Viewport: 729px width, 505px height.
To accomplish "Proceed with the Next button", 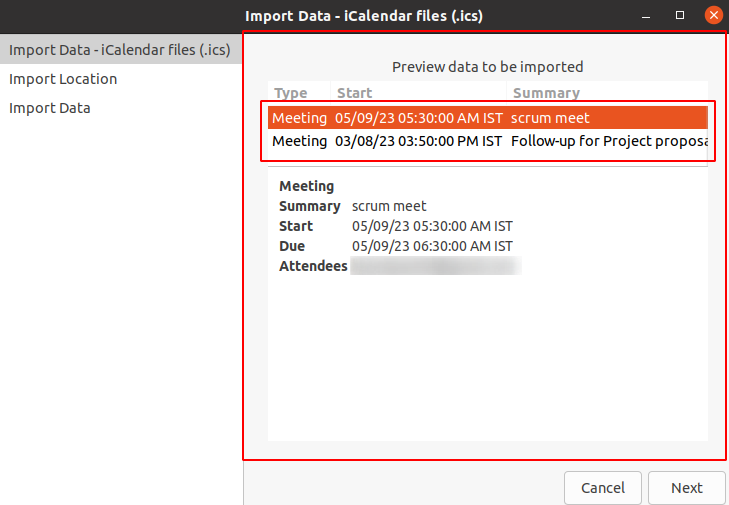I will pyautogui.click(x=686, y=488).
